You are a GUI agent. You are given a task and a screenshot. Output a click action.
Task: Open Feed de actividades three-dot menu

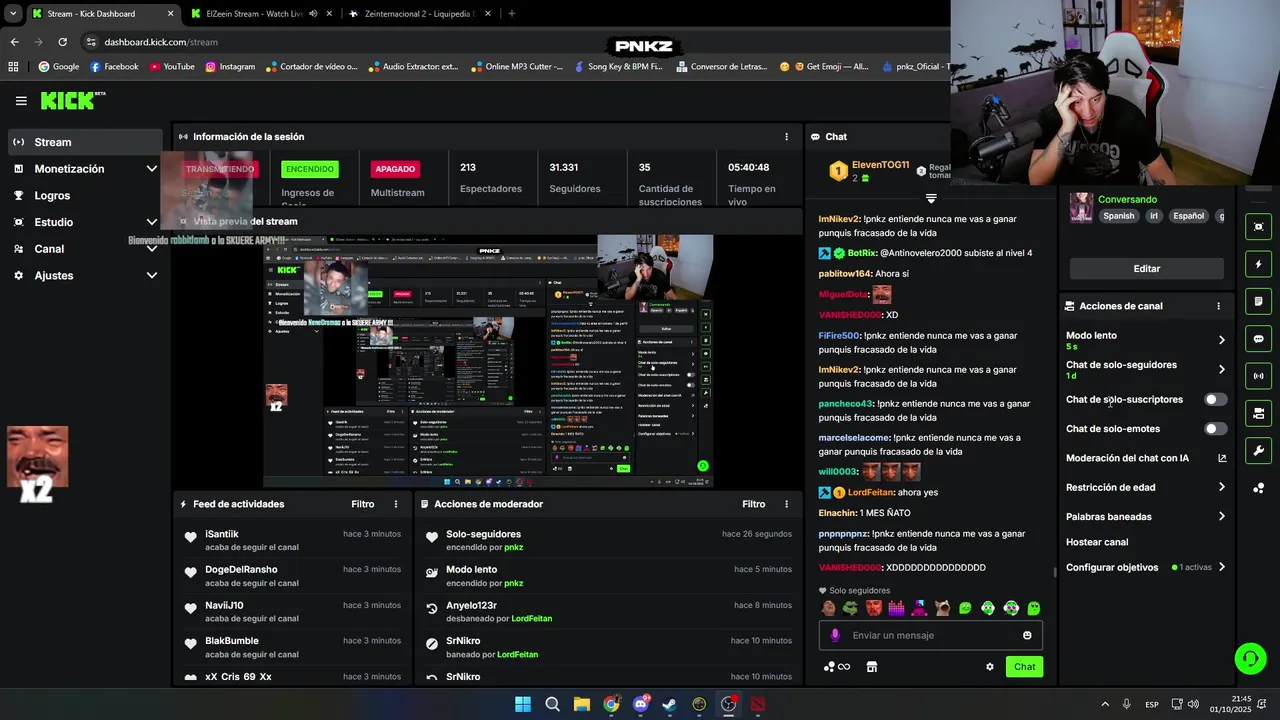pyautogui.click(x=396, y=504)
